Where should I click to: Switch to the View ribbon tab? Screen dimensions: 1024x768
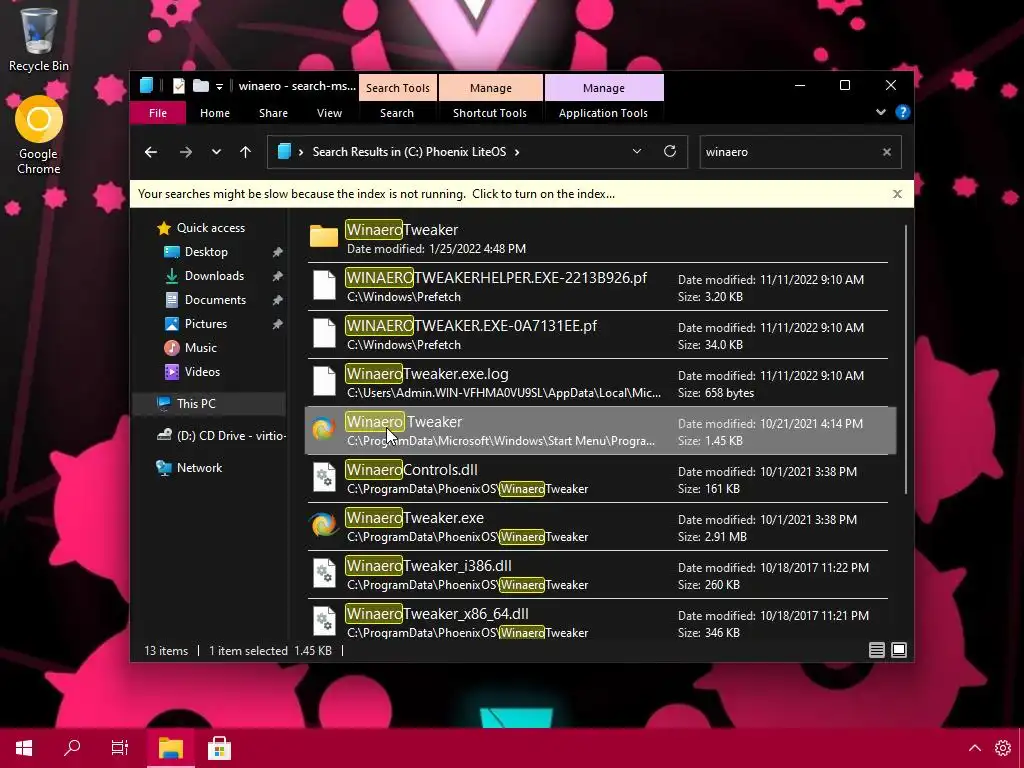pyautogui.click(x=329, y=113)
